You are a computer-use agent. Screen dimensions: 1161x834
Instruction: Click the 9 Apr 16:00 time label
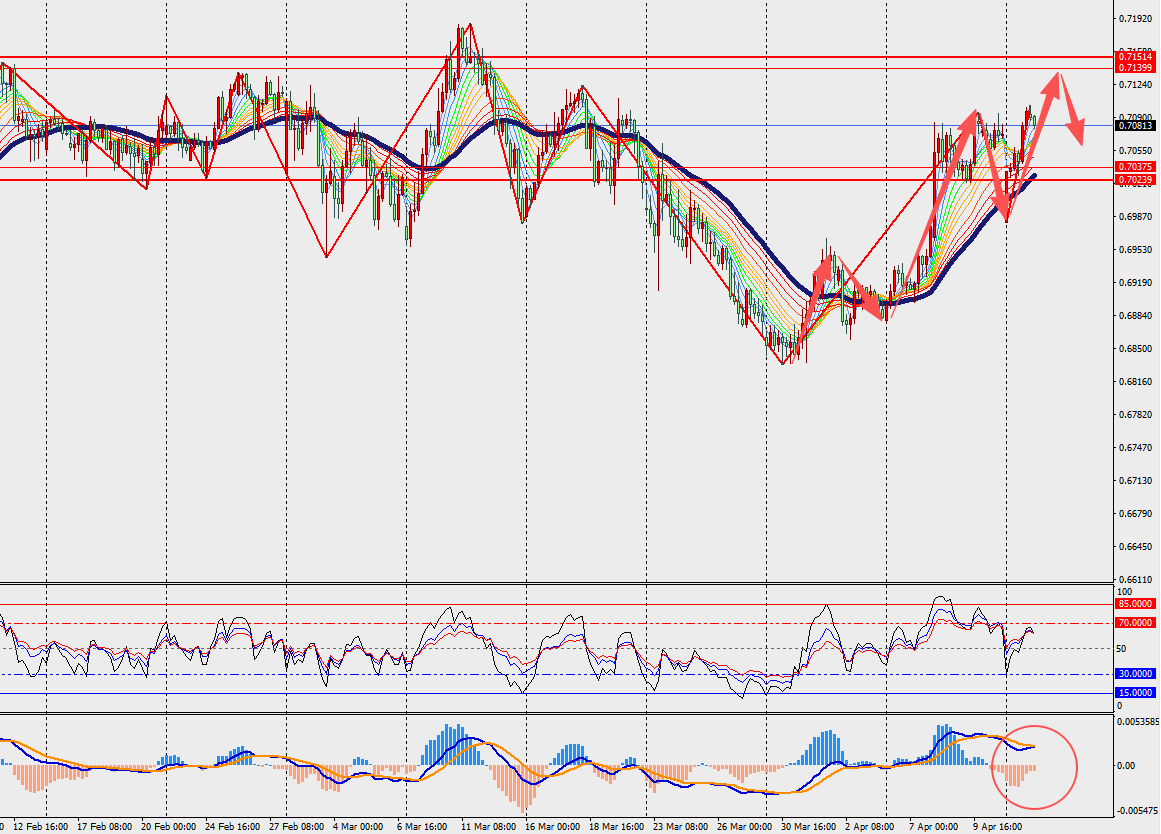pos(1000,827)
